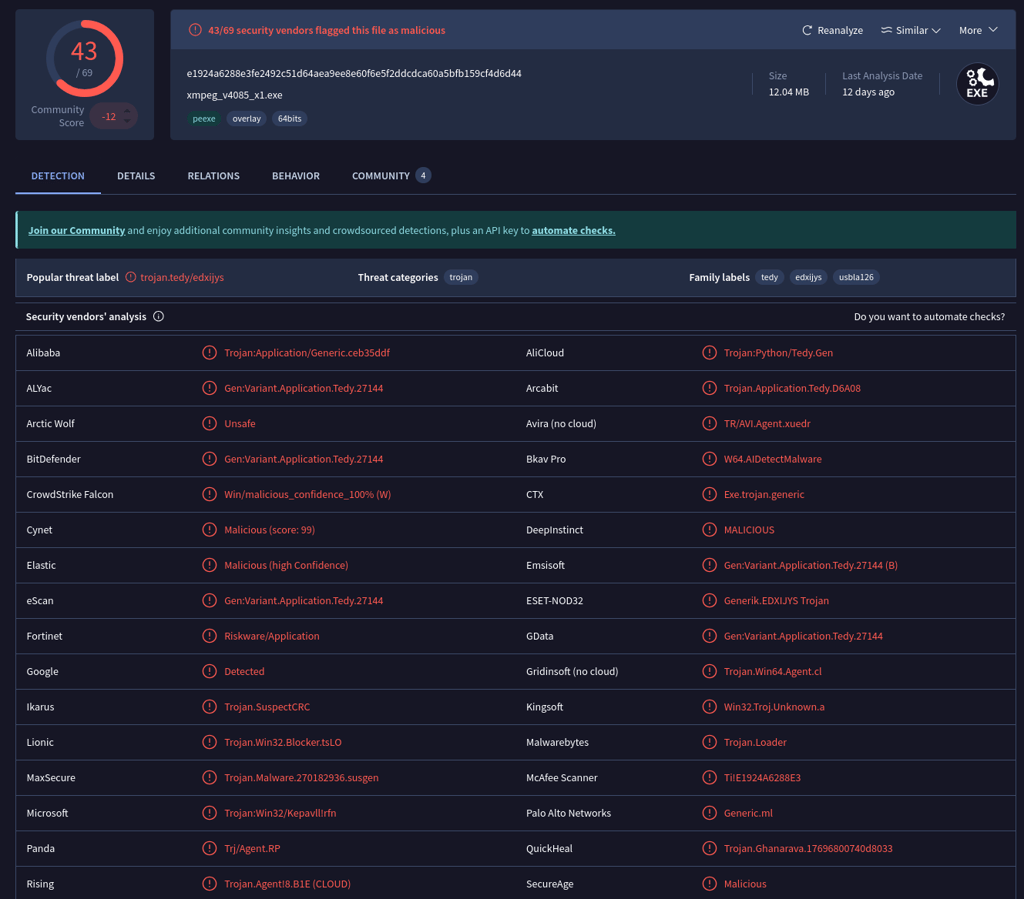The width and height of the screenshot is (1024, 899).
Task: Click the file name xmpeg_v4085_x1.exe
Action: (x=234, y=95)
